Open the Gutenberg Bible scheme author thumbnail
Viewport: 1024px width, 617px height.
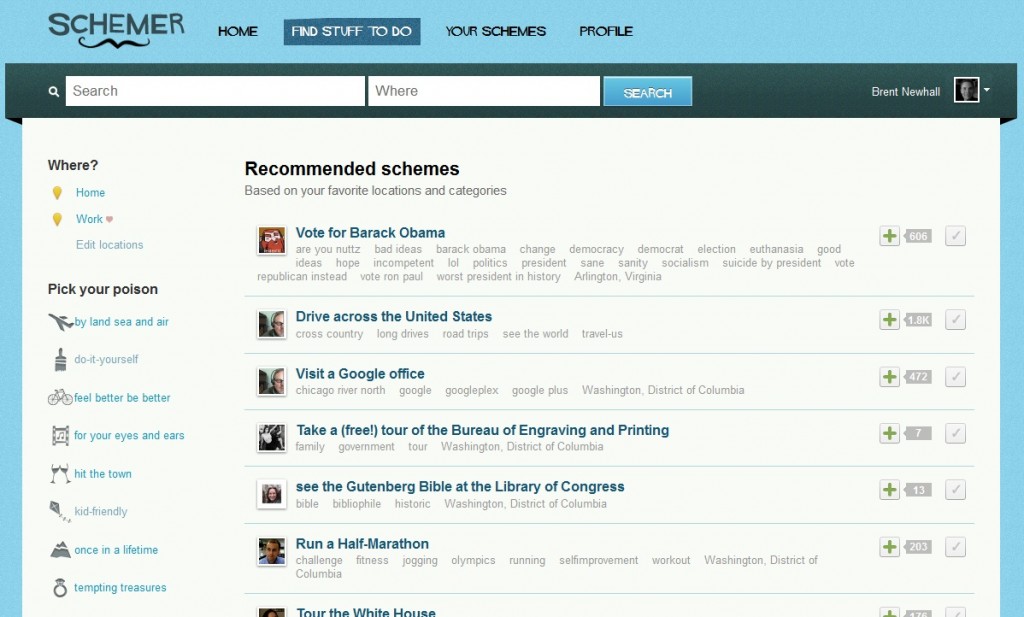(x=271, y=494)
